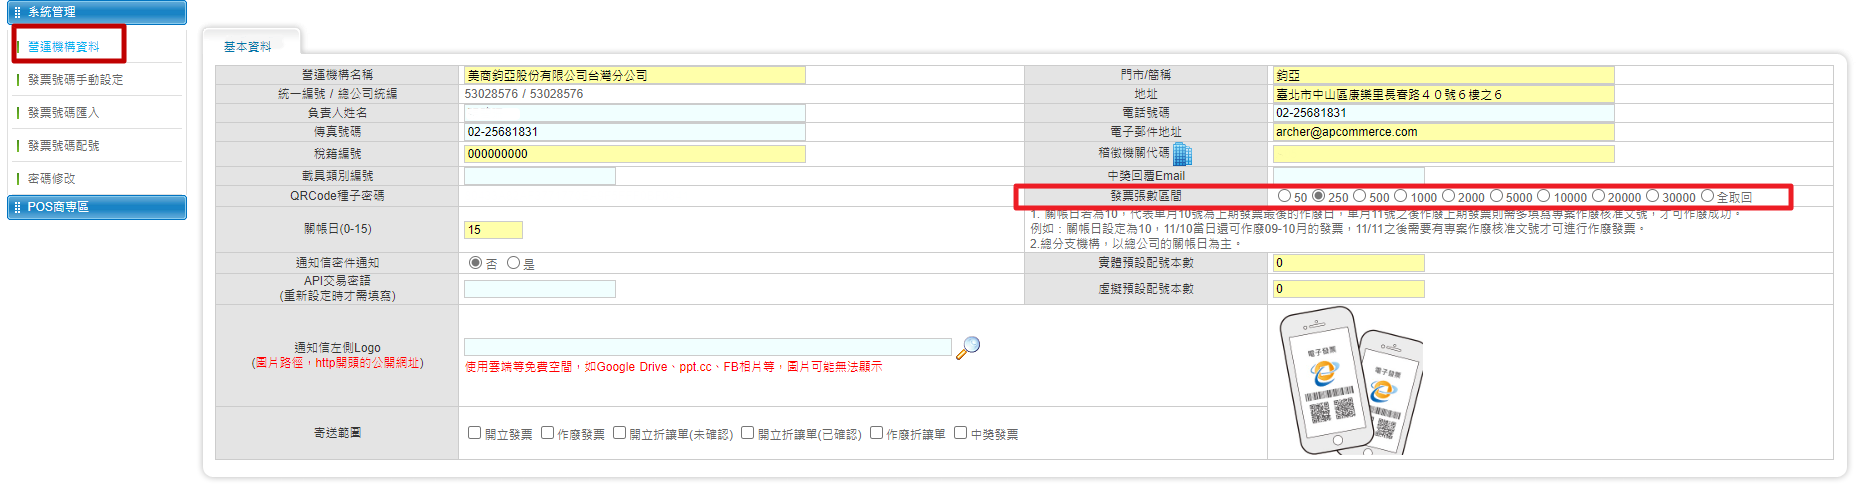Click the 營運機構名稱 input field

[635, 75]
